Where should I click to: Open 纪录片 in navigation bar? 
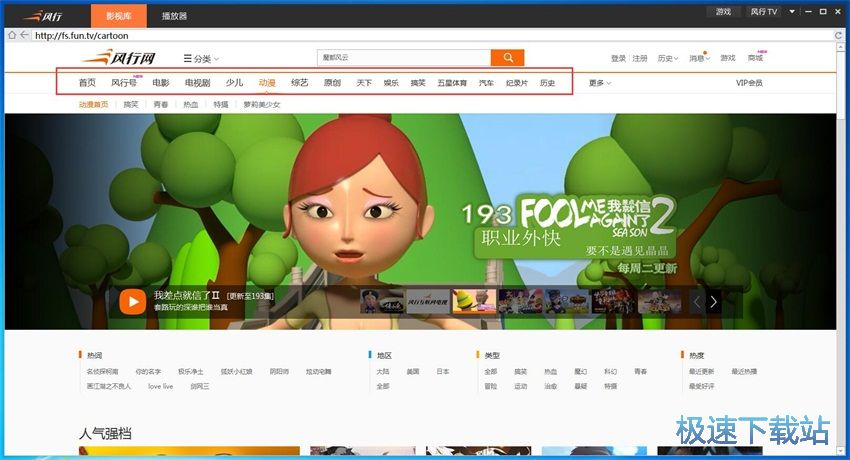point(517,83)
